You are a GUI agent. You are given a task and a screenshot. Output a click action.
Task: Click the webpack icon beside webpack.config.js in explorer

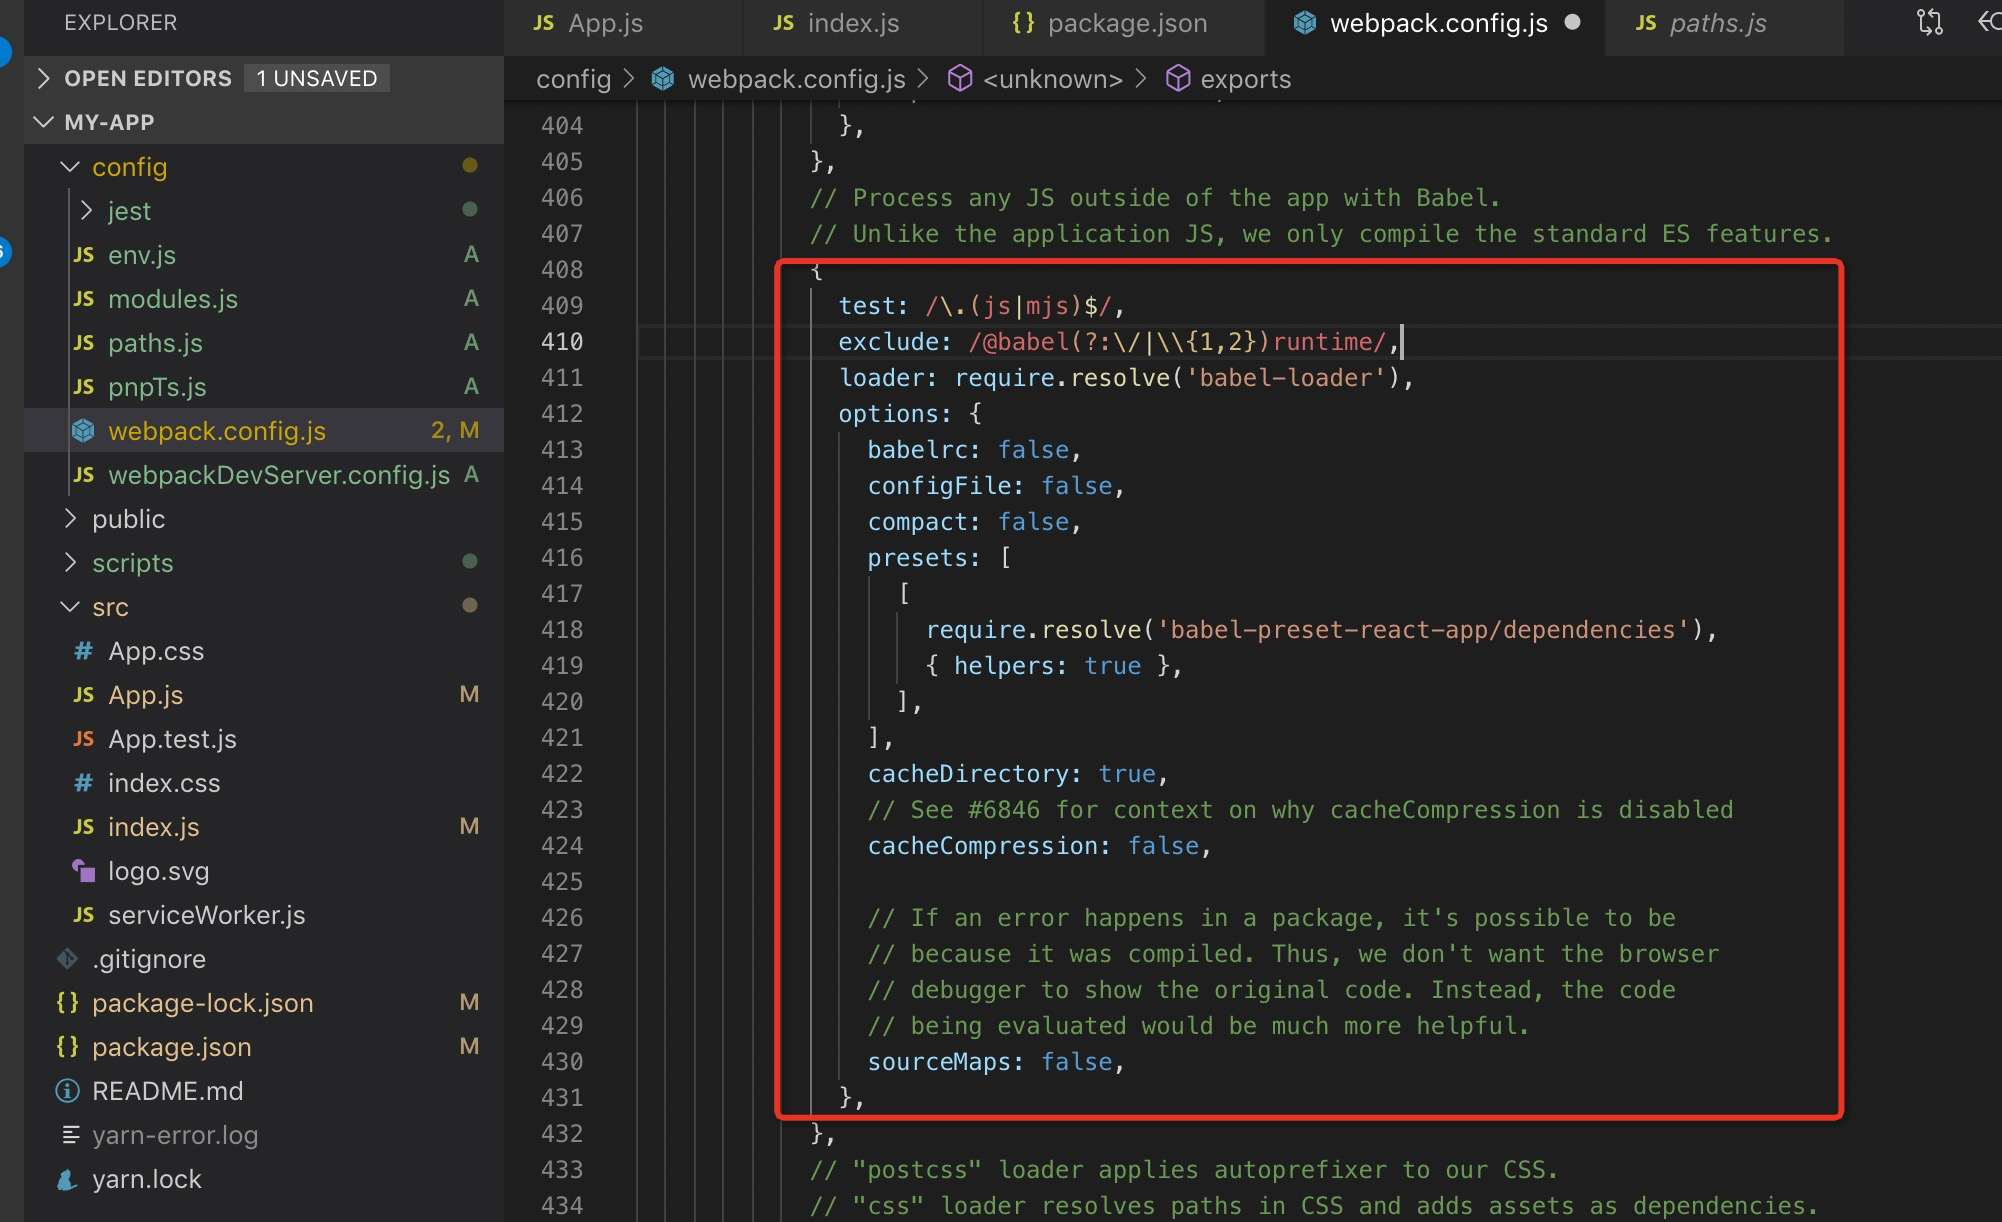[84, 431]
